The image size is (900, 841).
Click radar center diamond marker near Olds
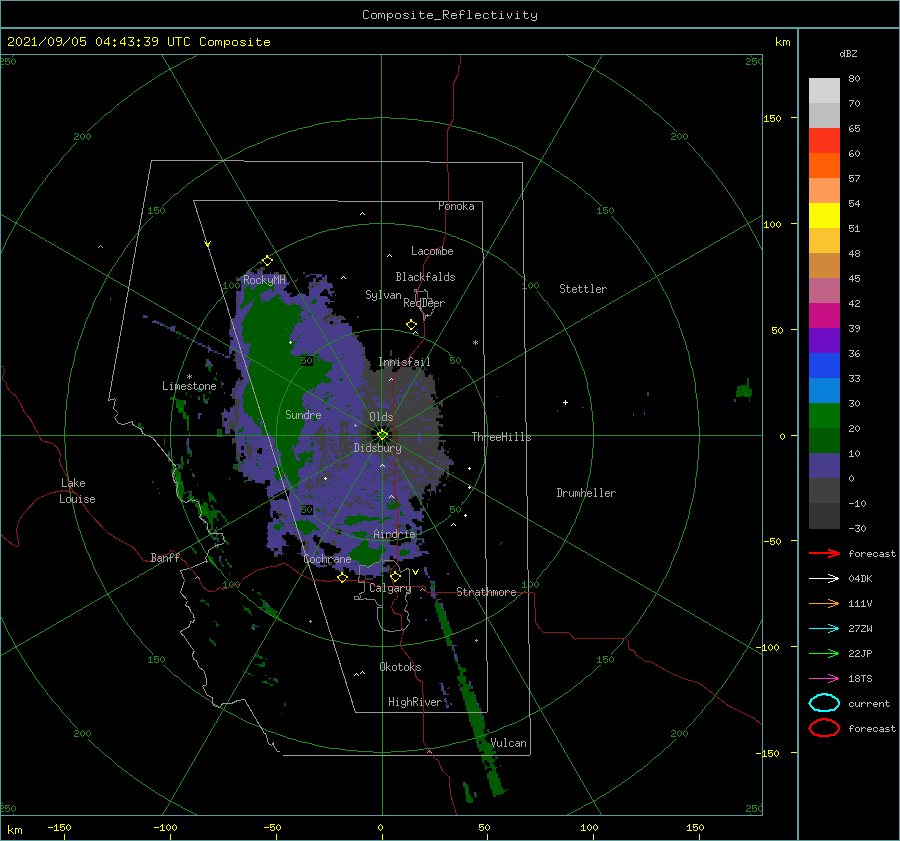tap(382, 435)
